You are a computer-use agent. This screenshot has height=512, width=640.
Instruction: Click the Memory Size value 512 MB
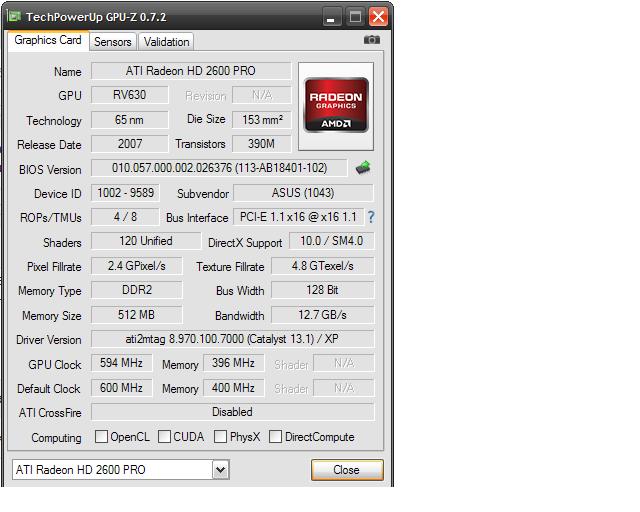tap(137, 315)
